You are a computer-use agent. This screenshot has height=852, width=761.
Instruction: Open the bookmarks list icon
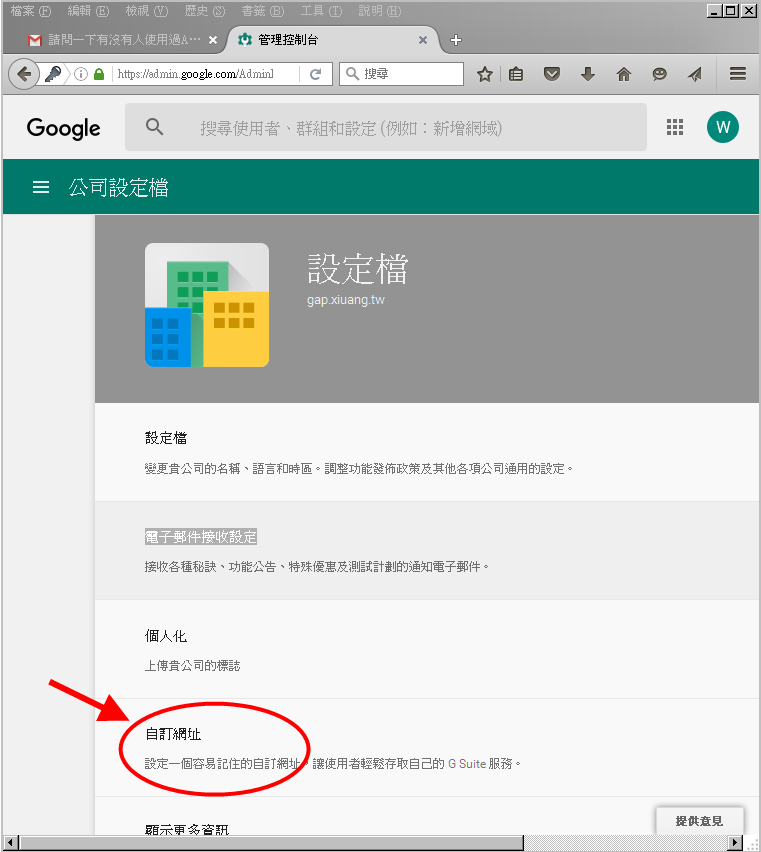tap(516, 74)
